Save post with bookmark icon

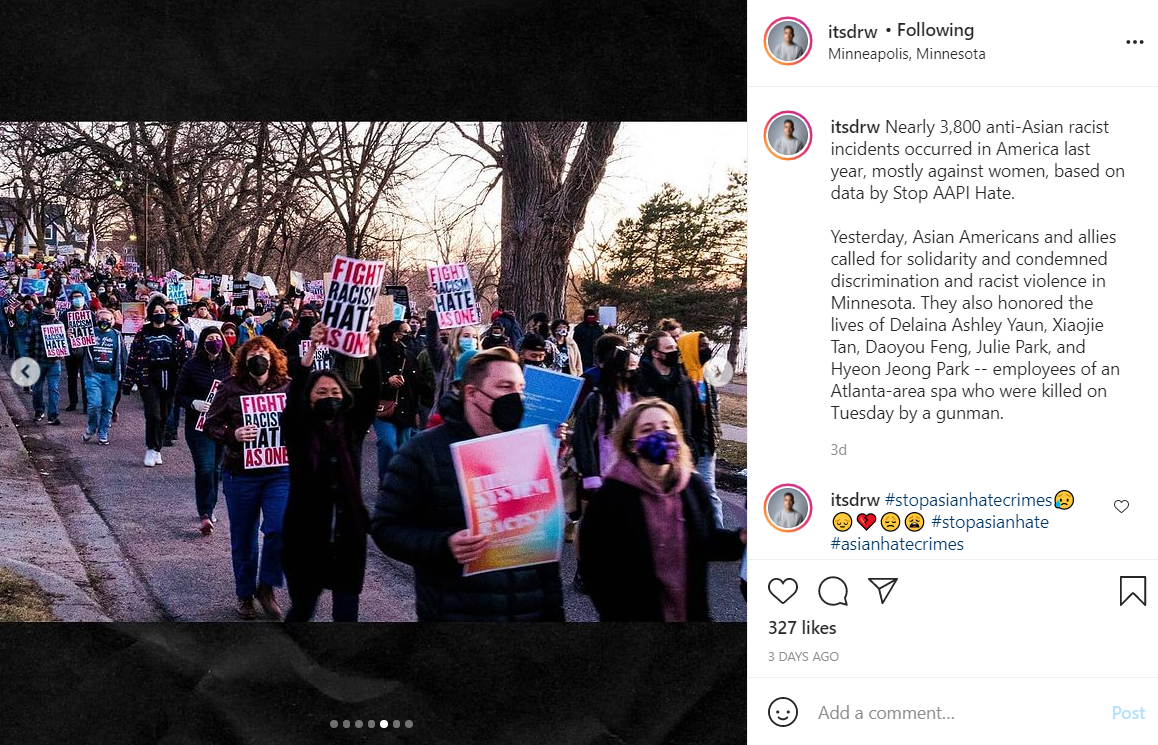click(x=1132, y=591)
